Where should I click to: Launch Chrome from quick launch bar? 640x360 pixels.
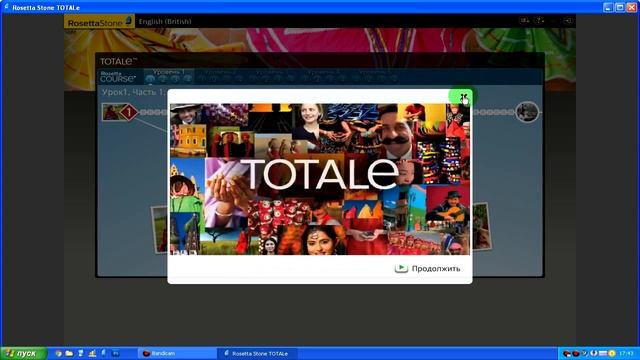(x=58, y=353)
